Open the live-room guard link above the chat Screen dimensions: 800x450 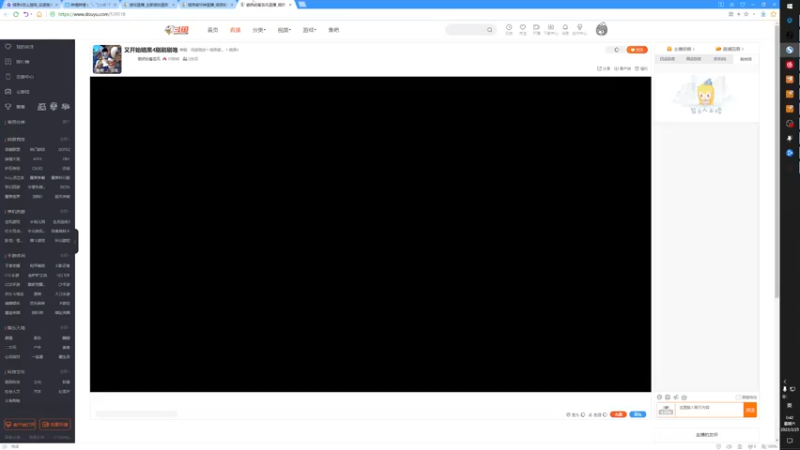(730, 49)
